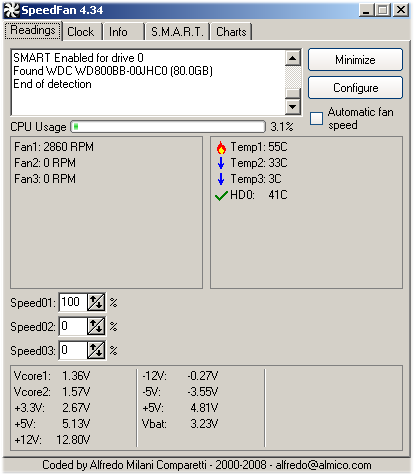
Task: Click the Fan3: 0 RPM reading
Action: [45, 179]
